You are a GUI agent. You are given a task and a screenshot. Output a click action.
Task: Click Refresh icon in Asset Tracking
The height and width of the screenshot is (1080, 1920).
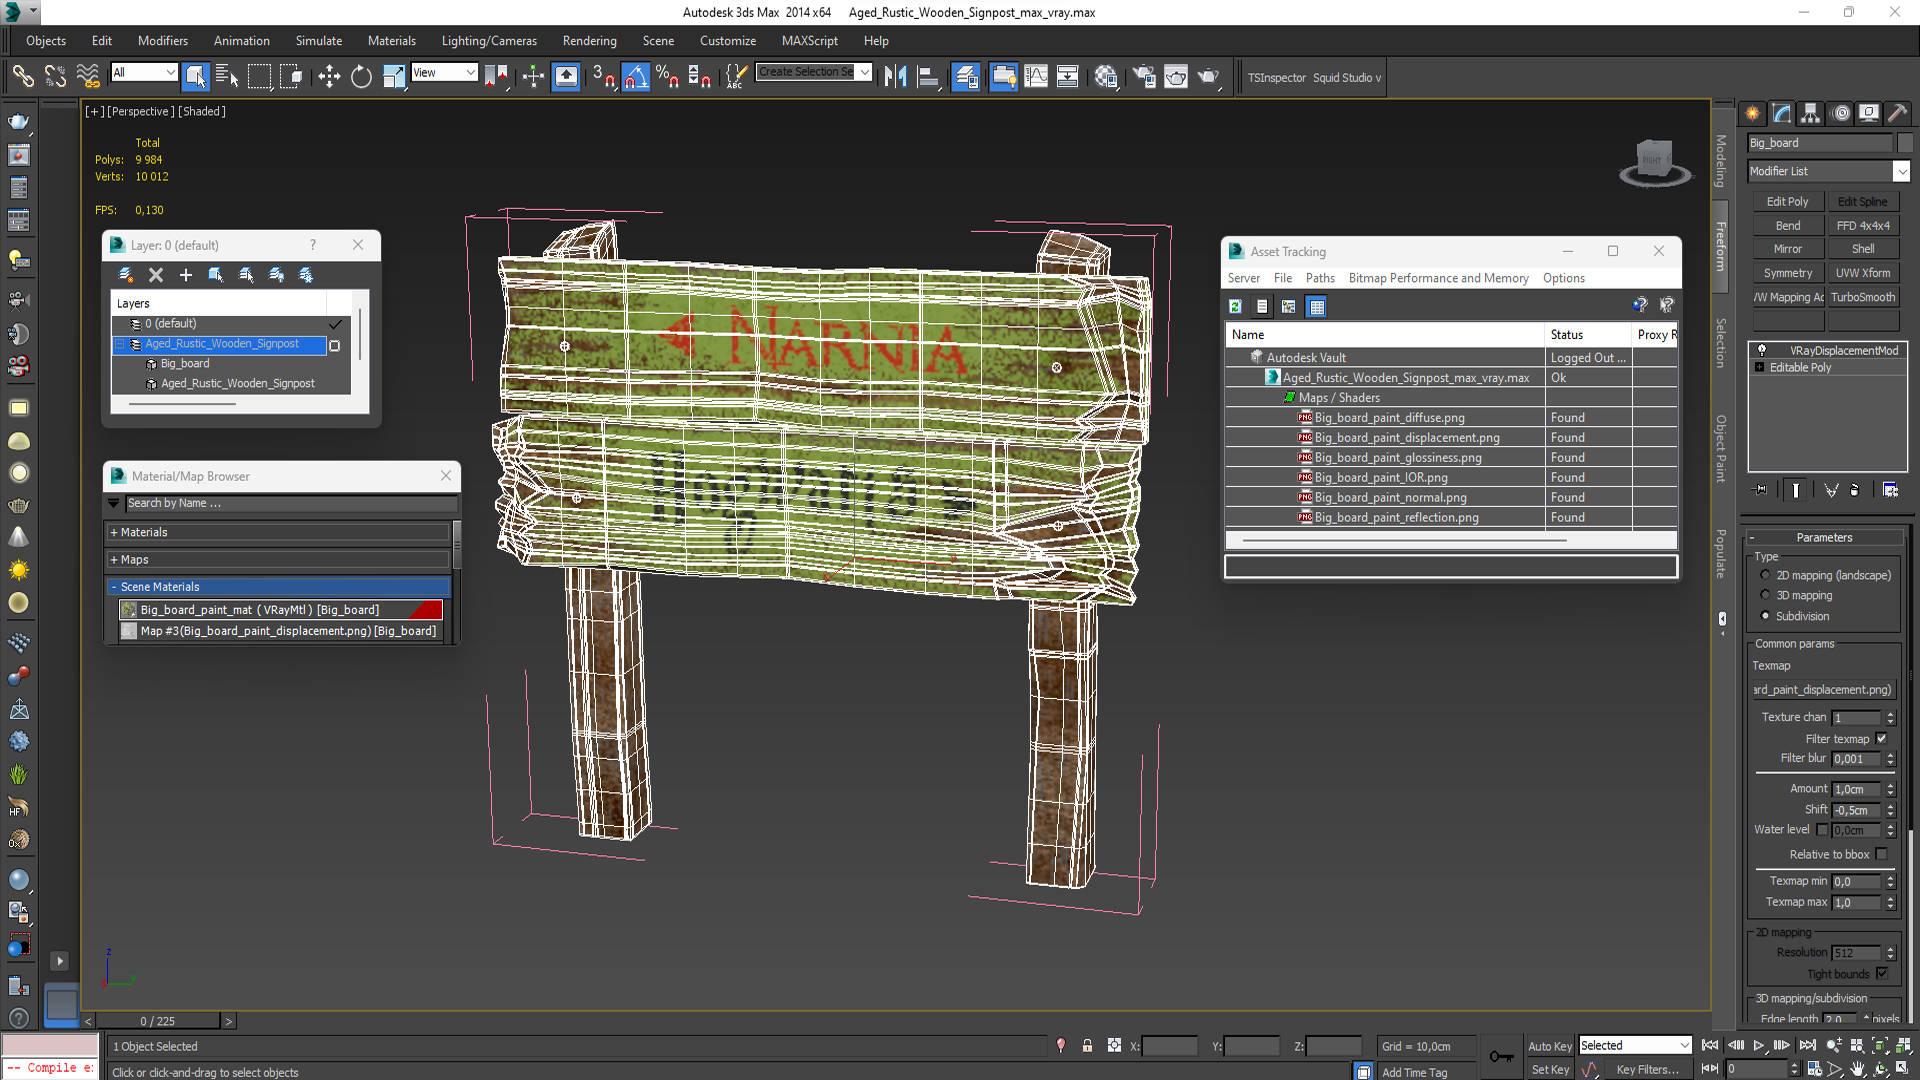1236,307
